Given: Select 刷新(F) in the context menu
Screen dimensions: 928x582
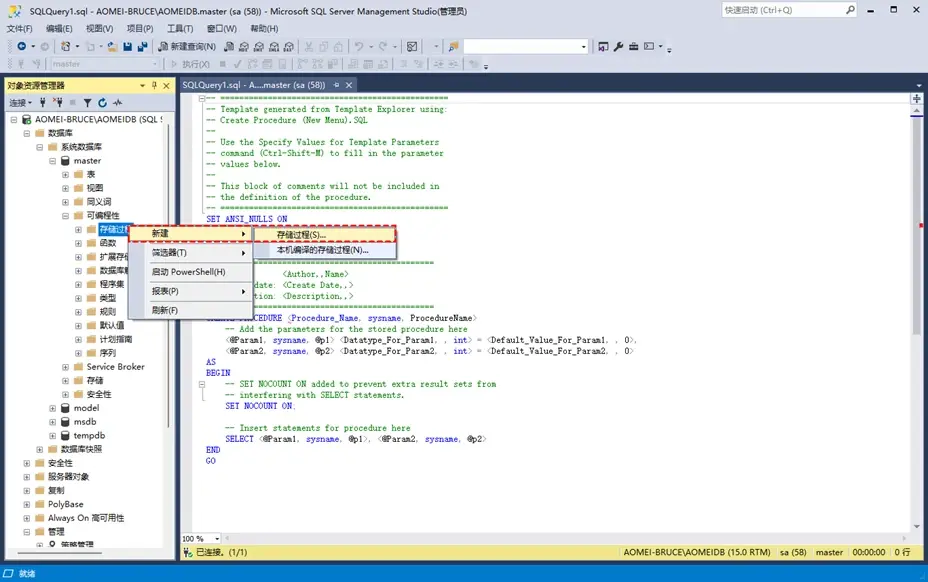Looking at the screenshot, I should (191, 310).
